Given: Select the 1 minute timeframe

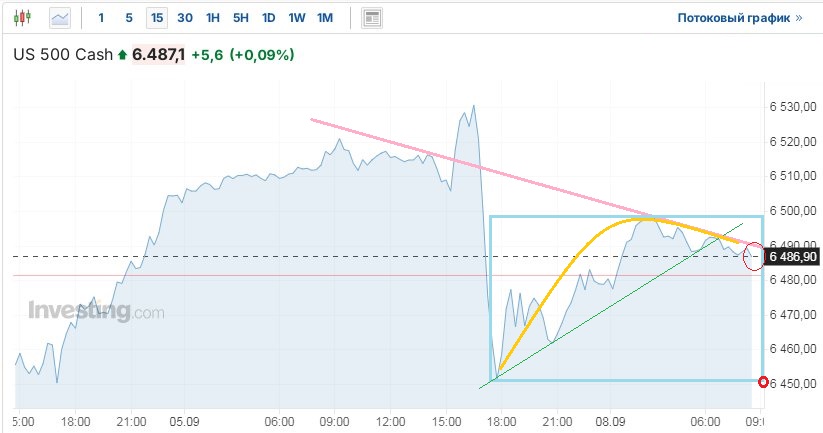Looking at the screenshot, I should (101, 18).
